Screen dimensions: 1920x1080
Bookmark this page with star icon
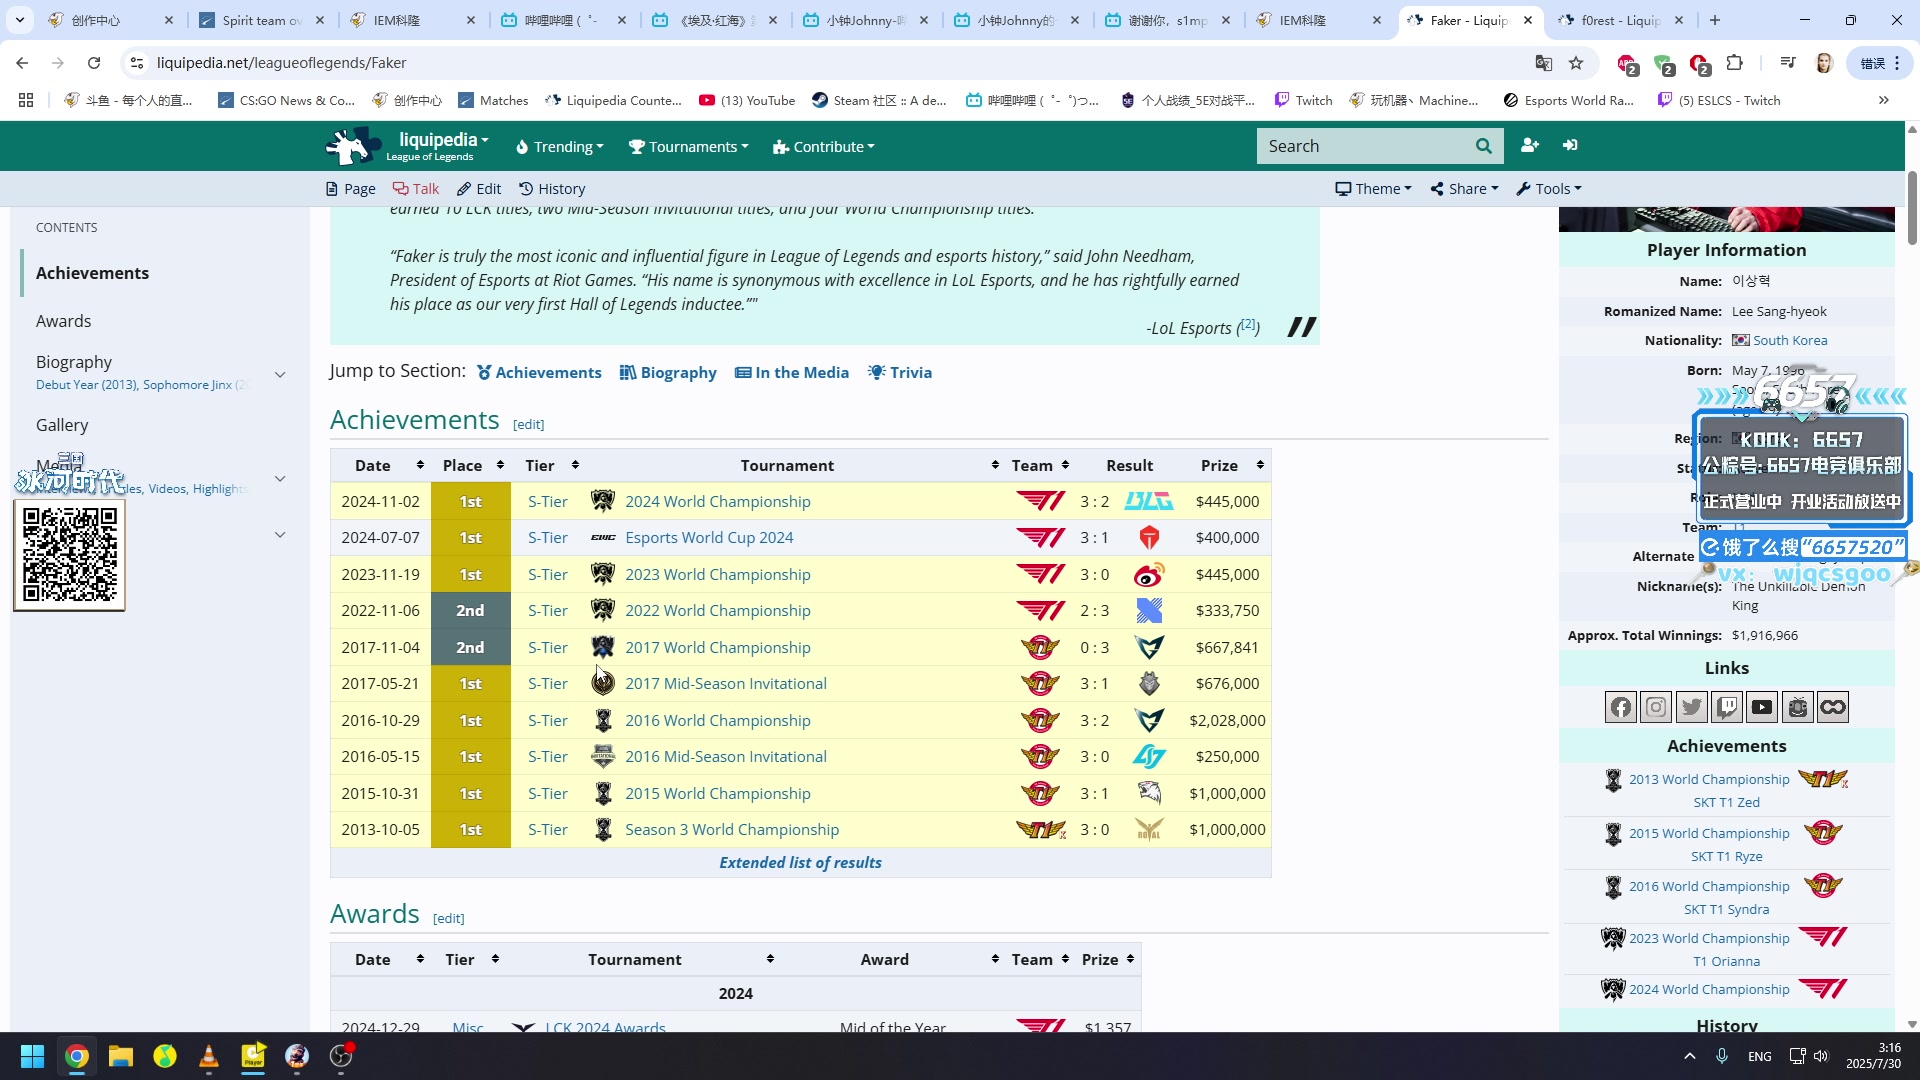[x=1577, y=63]
